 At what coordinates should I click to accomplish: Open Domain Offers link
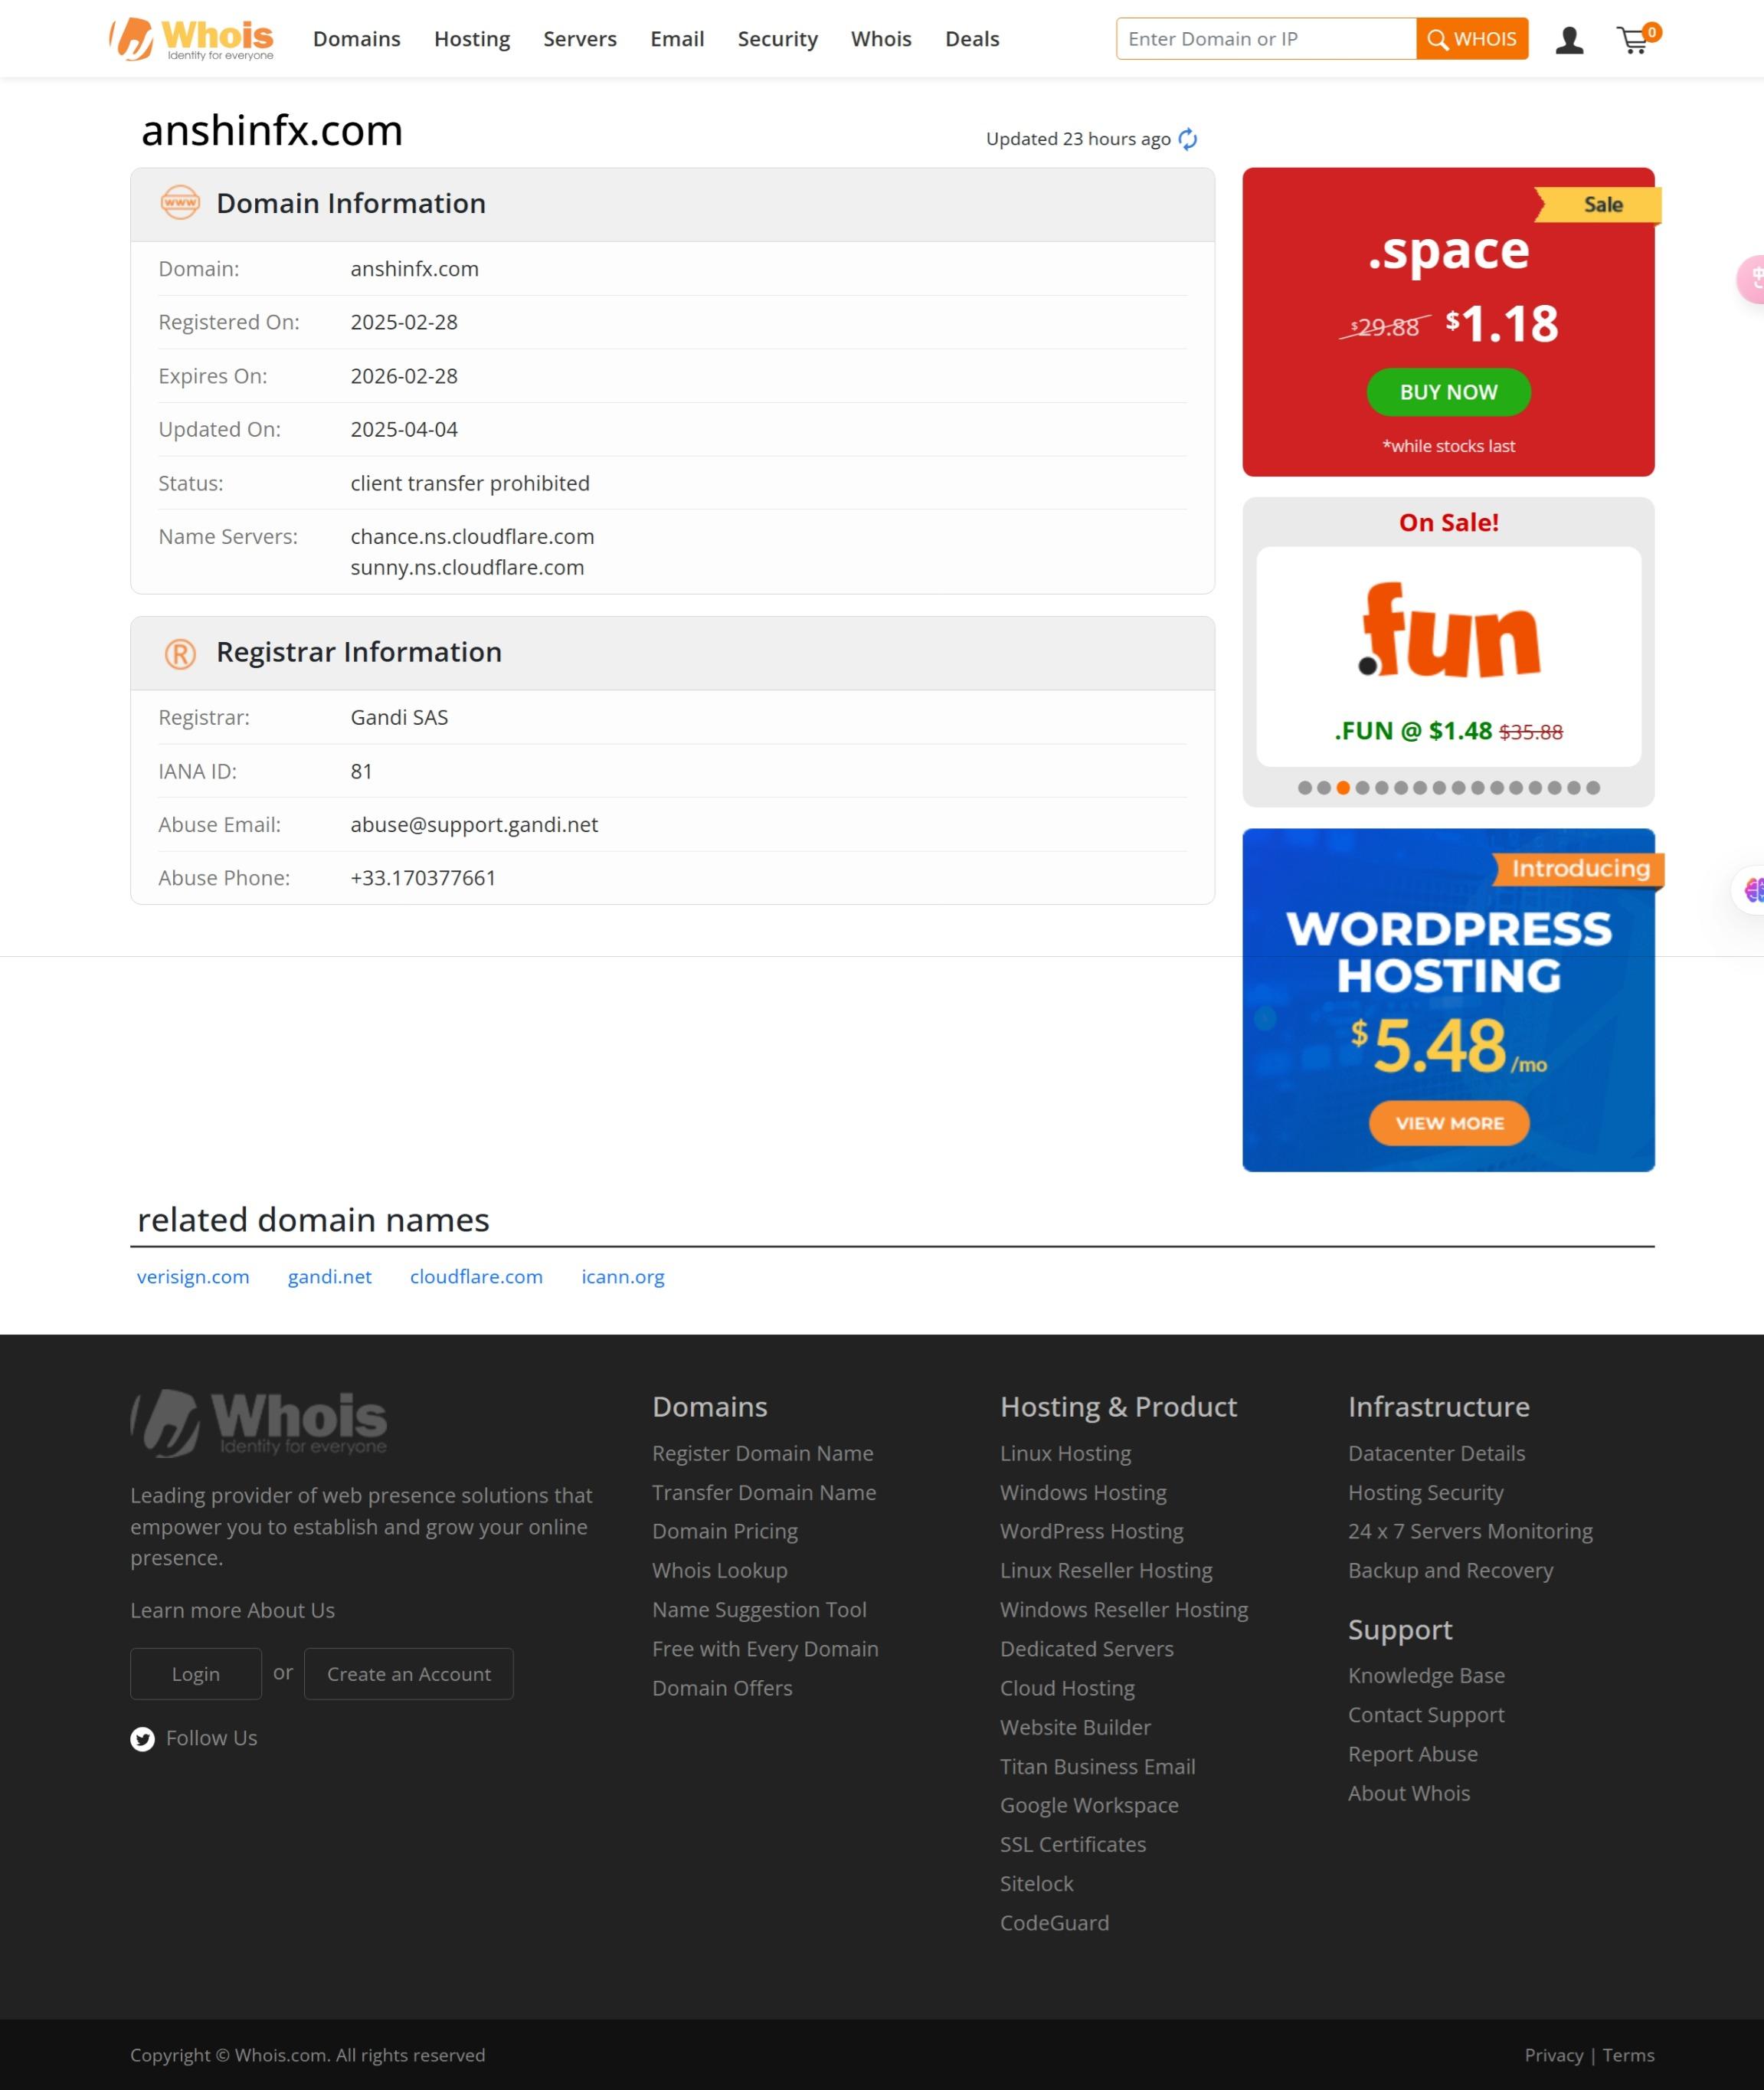(722, 1688)
